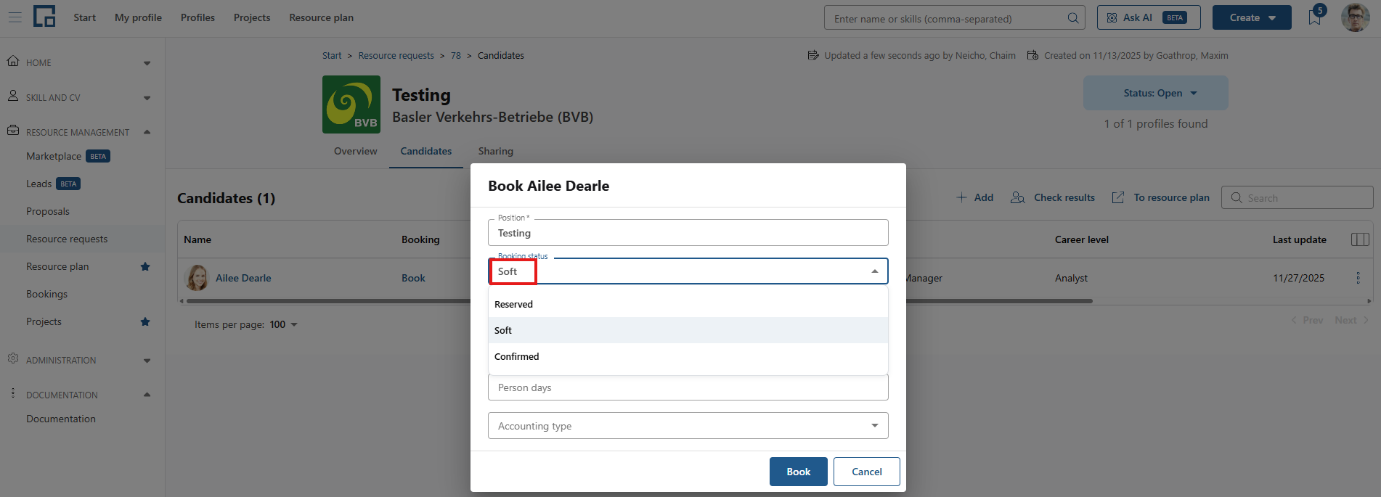The width and height of the screenshot is (1381, 497).
Task: Switch to the Candidates tab
Action: (425, 151)
